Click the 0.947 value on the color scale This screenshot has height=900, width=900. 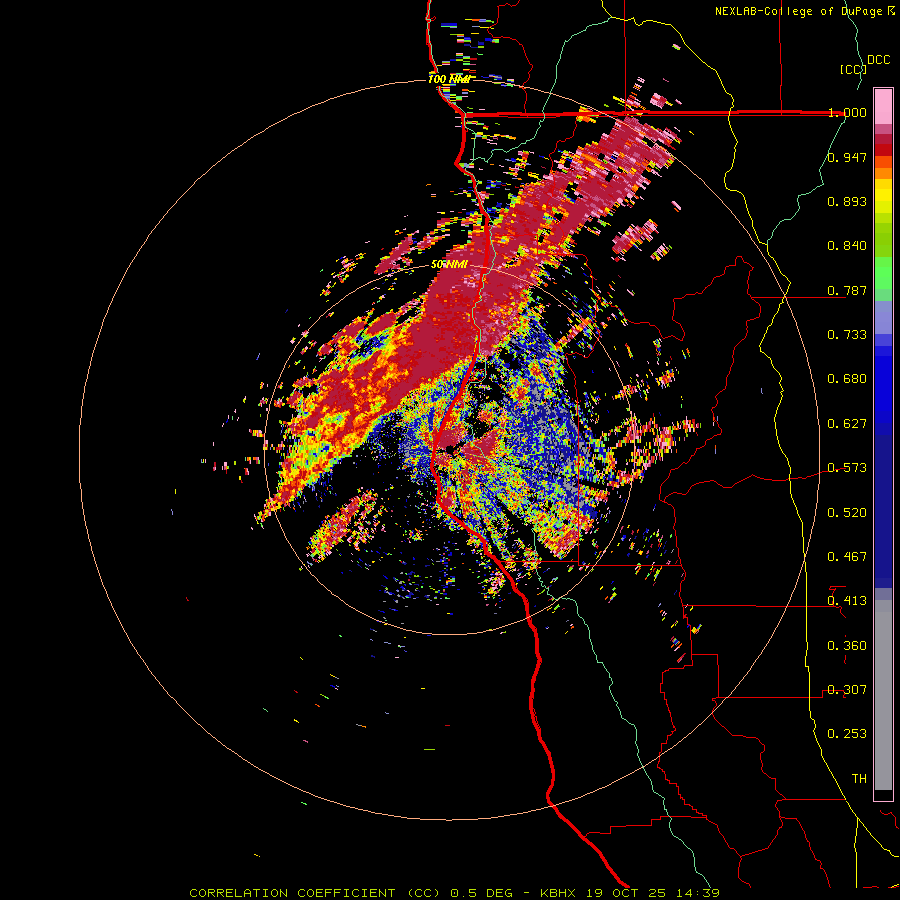[x=847, y=157]
